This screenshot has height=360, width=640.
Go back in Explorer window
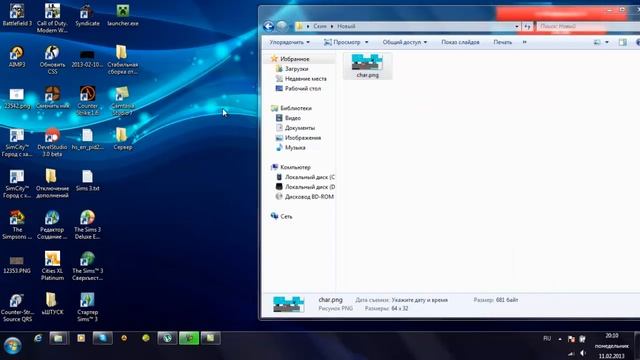[268, 26]
